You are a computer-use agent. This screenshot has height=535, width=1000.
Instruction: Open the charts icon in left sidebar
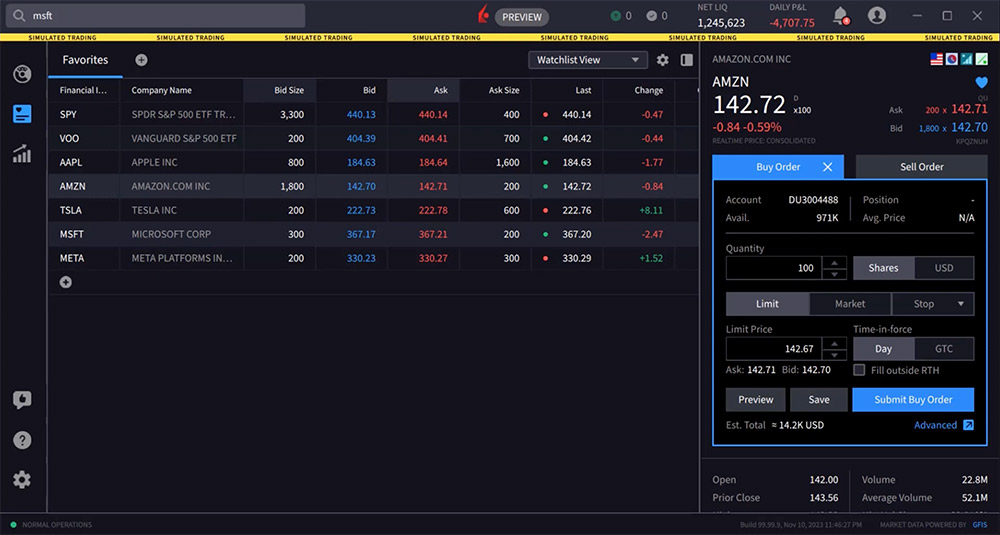tap(22, 154)
